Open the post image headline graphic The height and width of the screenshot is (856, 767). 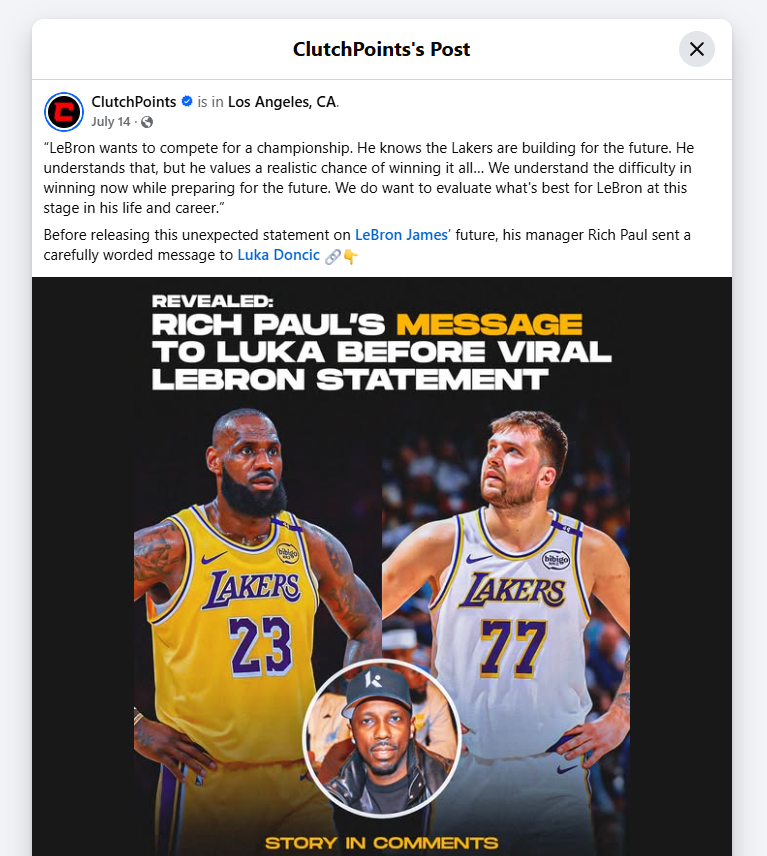point(382,342)
